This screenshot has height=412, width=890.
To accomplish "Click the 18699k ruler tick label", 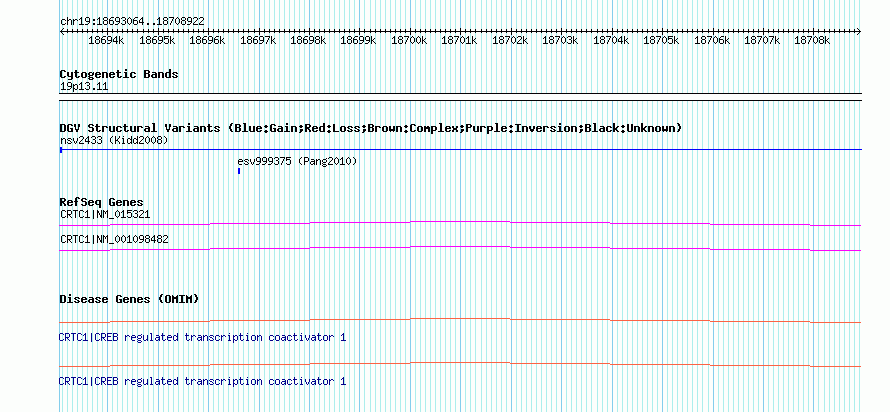I will [x=358, y=41].
